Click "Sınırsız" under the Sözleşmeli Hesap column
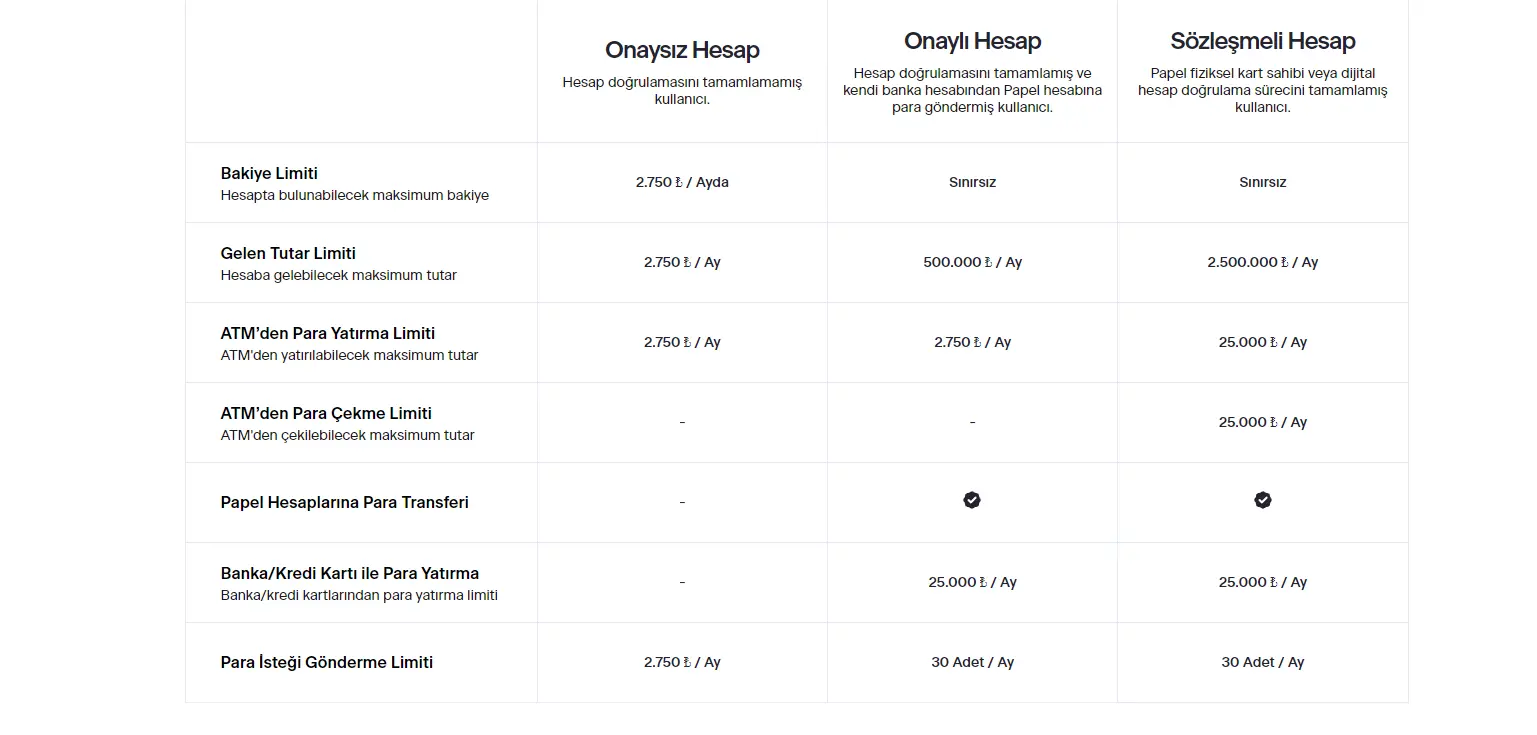Image resolution: width=1537 pixels, height=735 pixels. [x=1263, y=182]
